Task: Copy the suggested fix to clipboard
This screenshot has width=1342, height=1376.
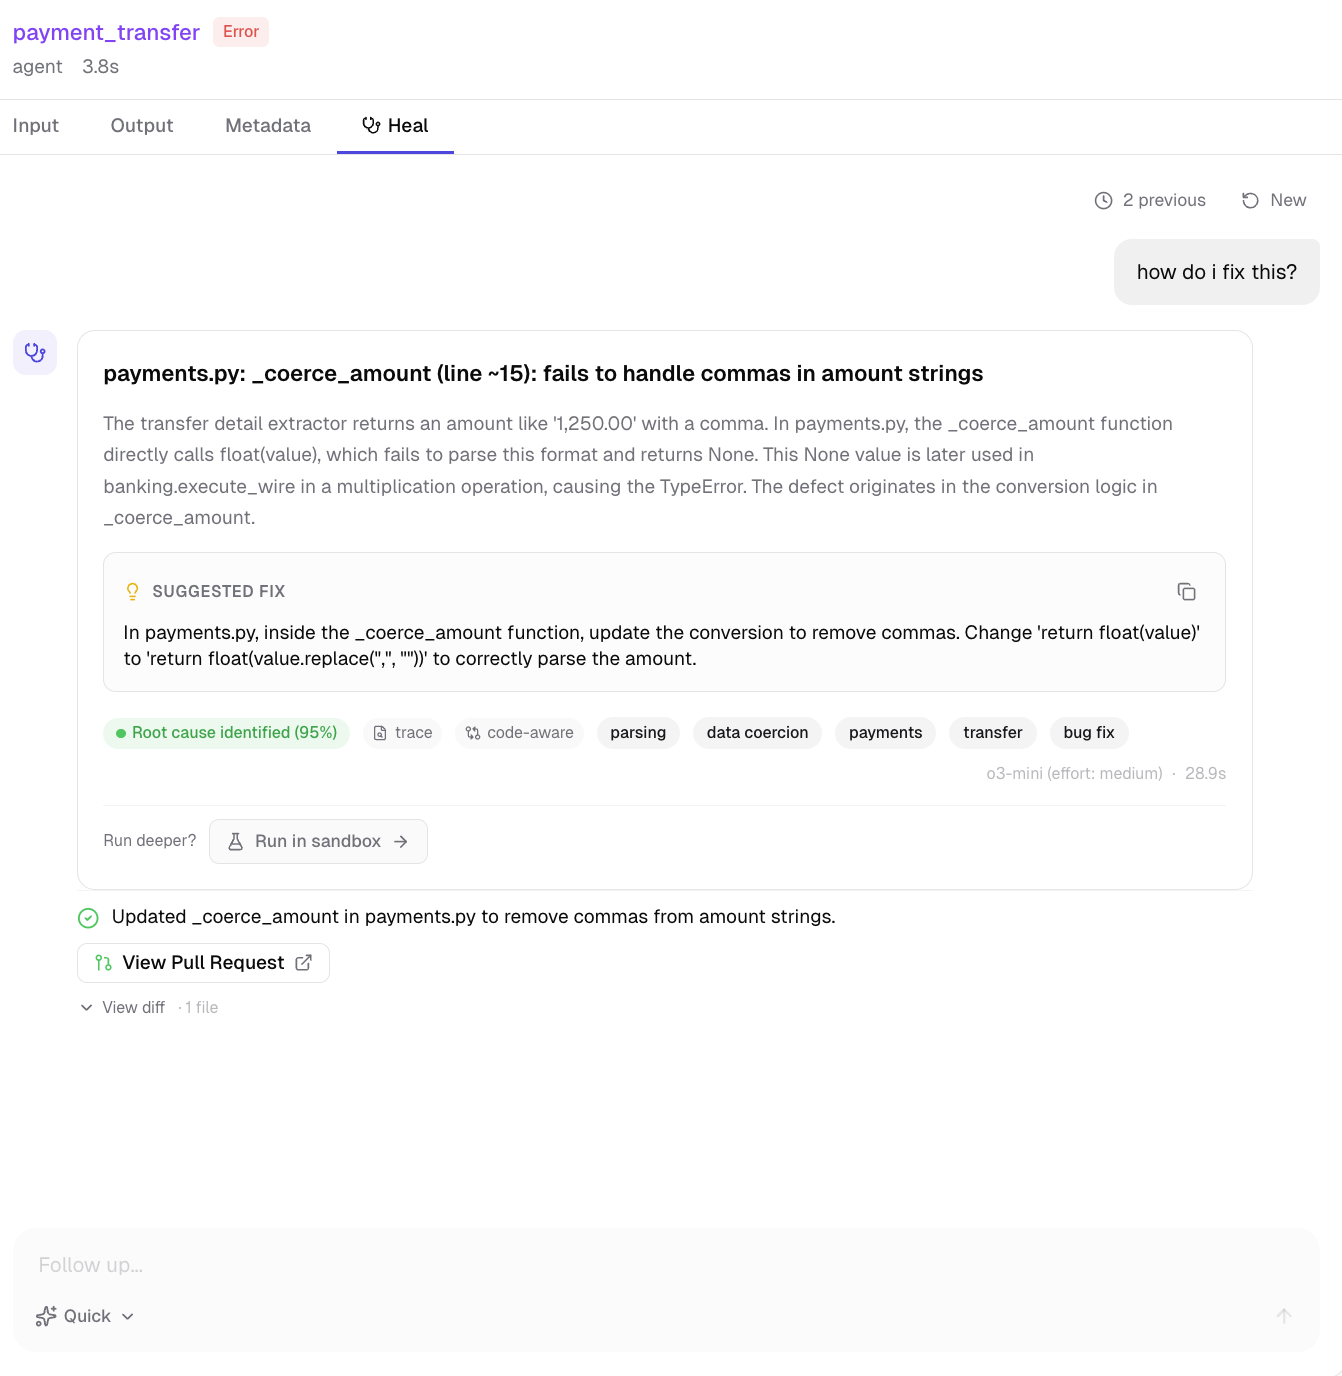Action: 1187,591
